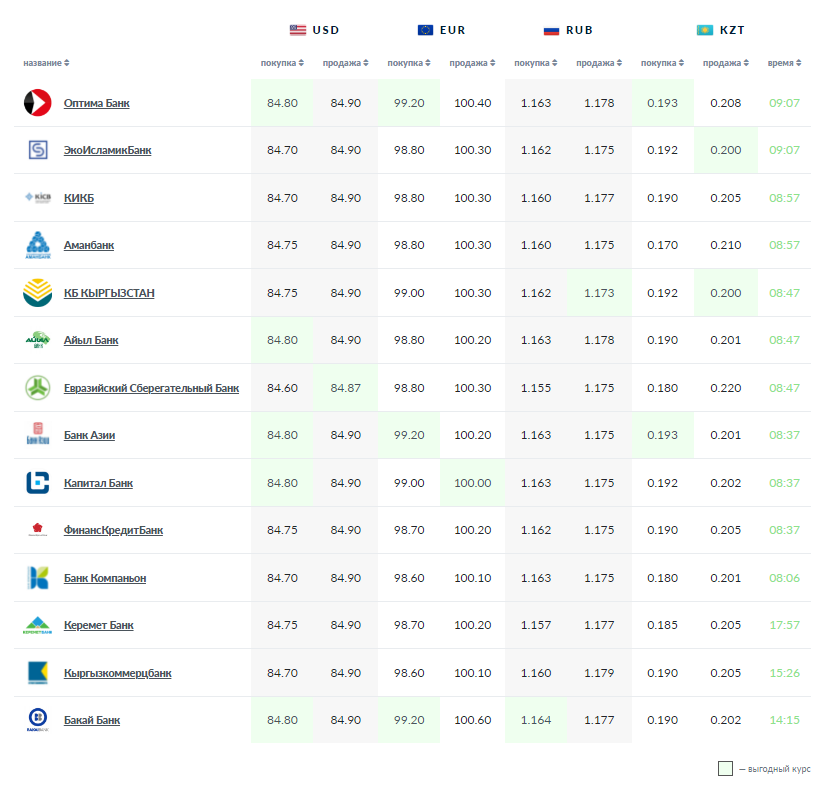Sort by KZT покупка column
Viewport: 825px width, 790px height.
coord(661,63)
